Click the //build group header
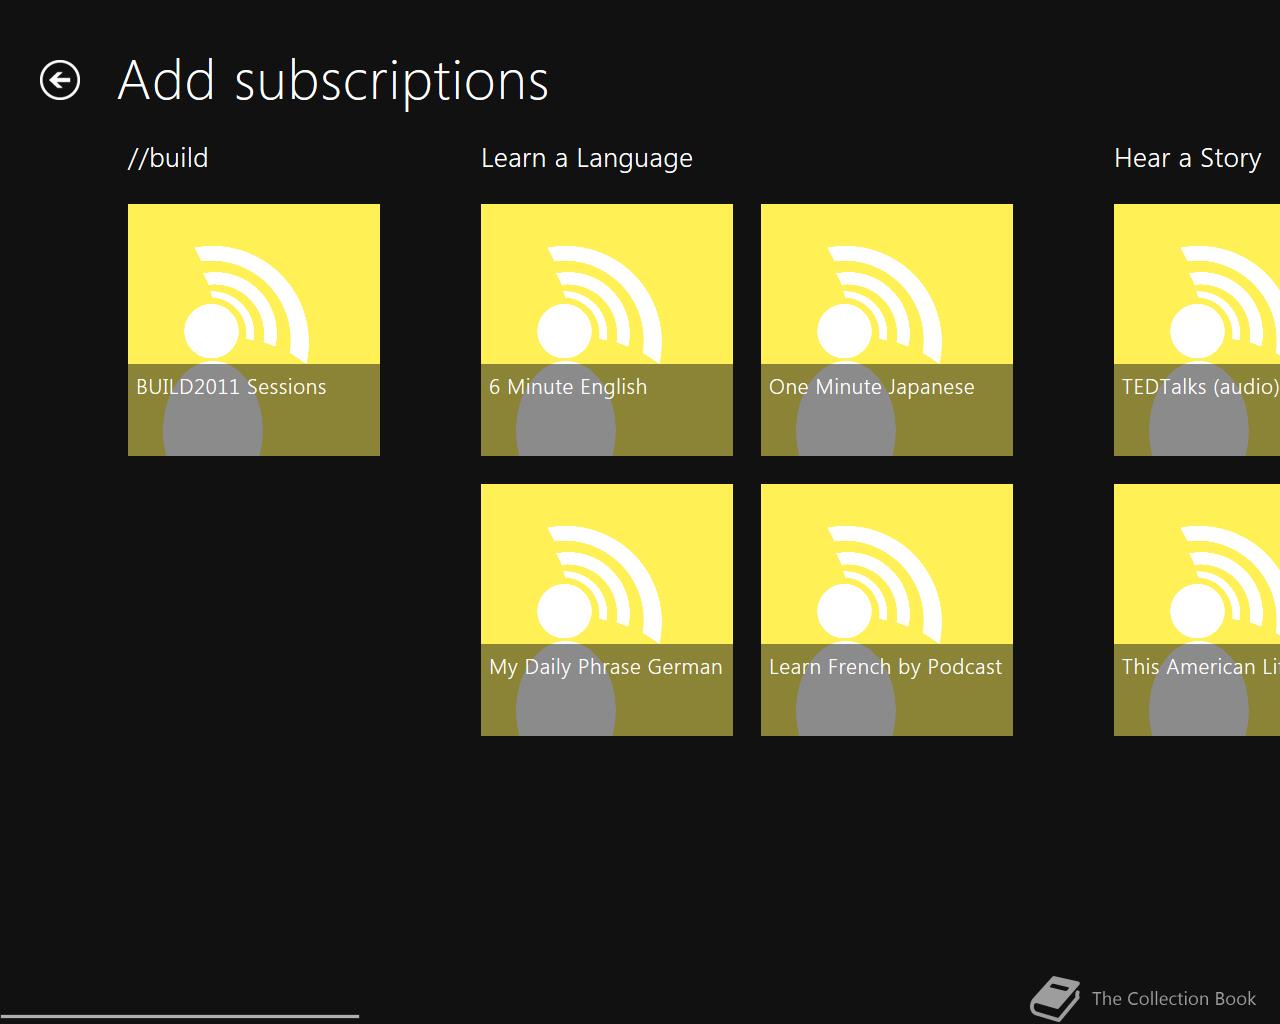The width and height of the screenshot is (1280, 1024). (x=168, y=158)
